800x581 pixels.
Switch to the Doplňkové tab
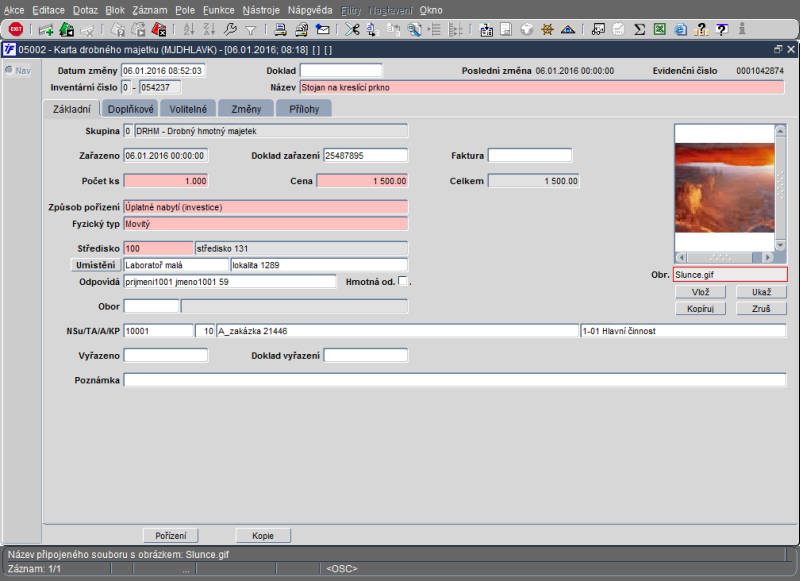(131, 109)
